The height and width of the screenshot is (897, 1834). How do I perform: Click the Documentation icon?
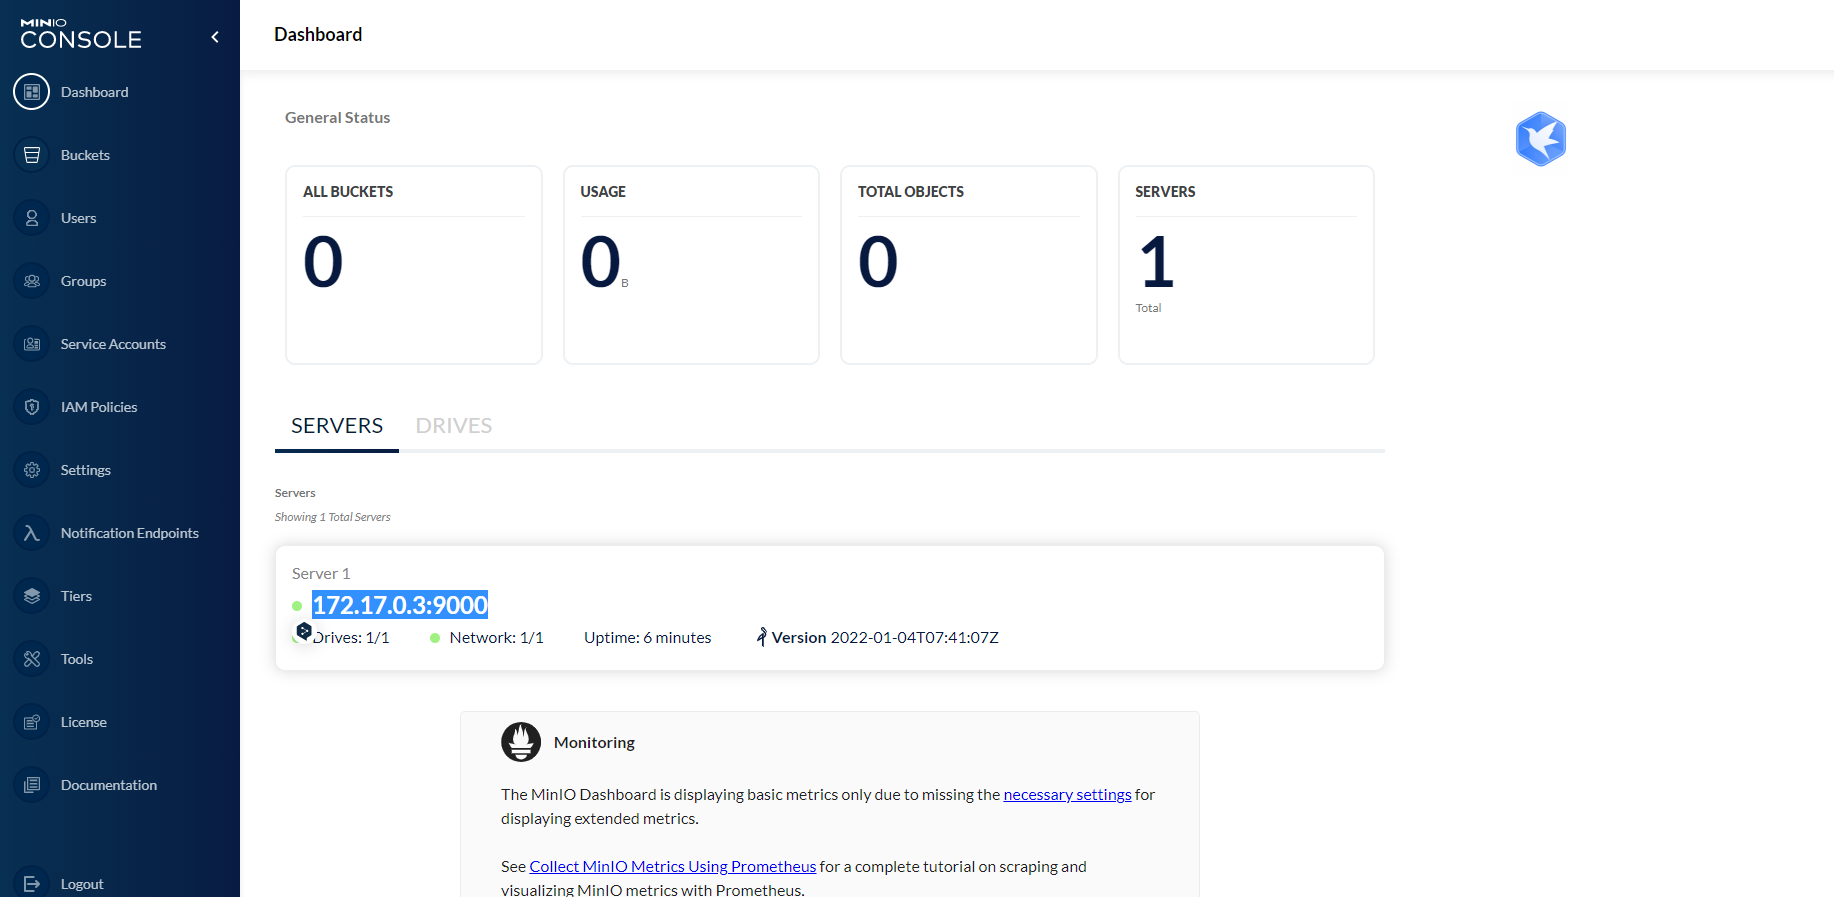(32, 785)
